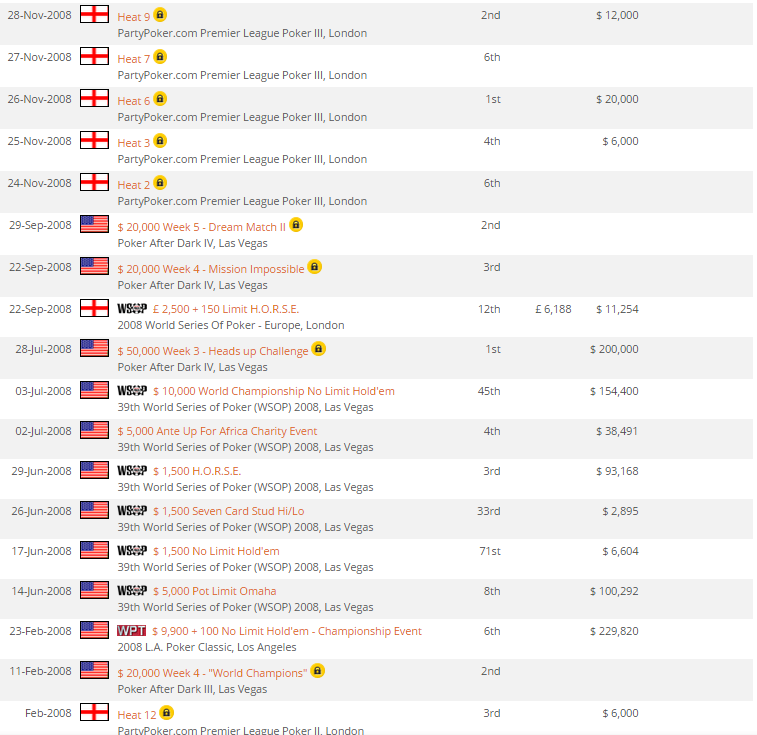The width and height of the screenshot is (757, 735).
Task: Click the $100,292 prize amount
Action: point(614,591)
